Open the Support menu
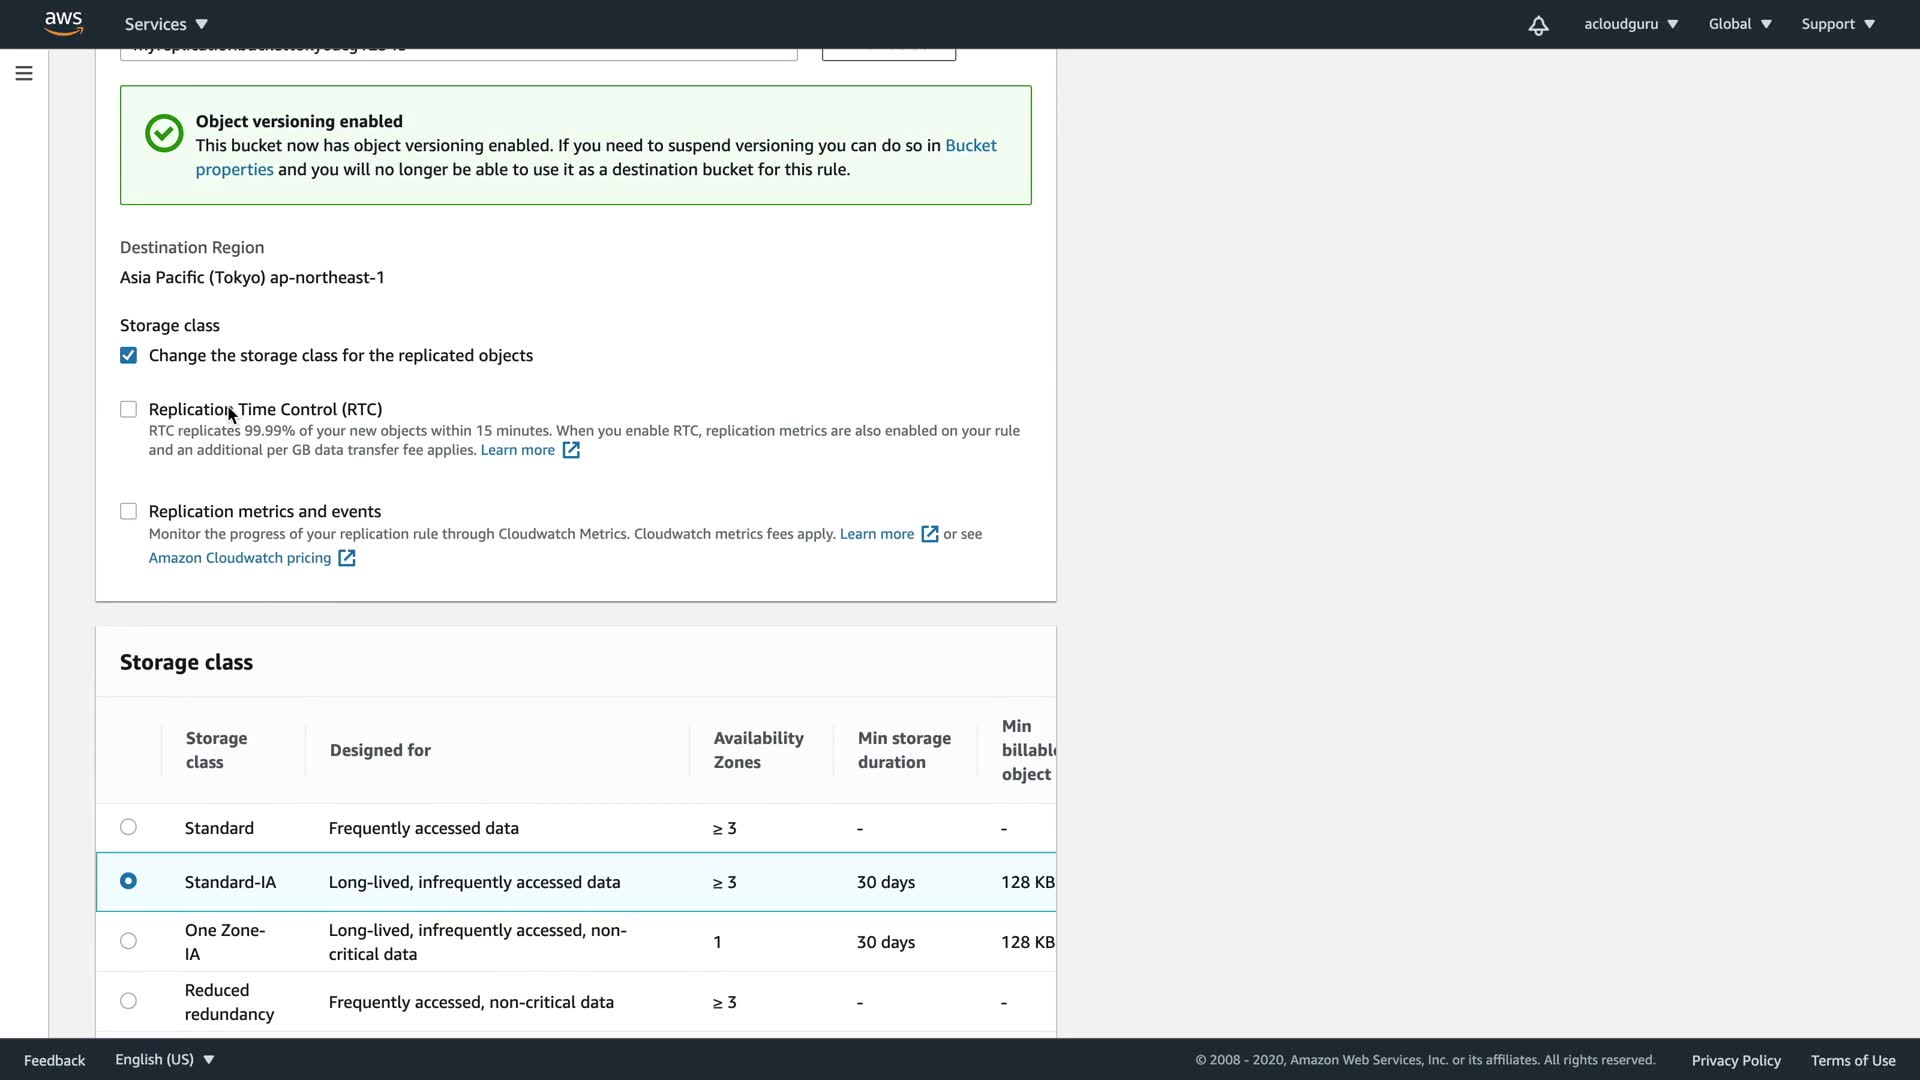The image size is (1920, 1080). 1837,24
